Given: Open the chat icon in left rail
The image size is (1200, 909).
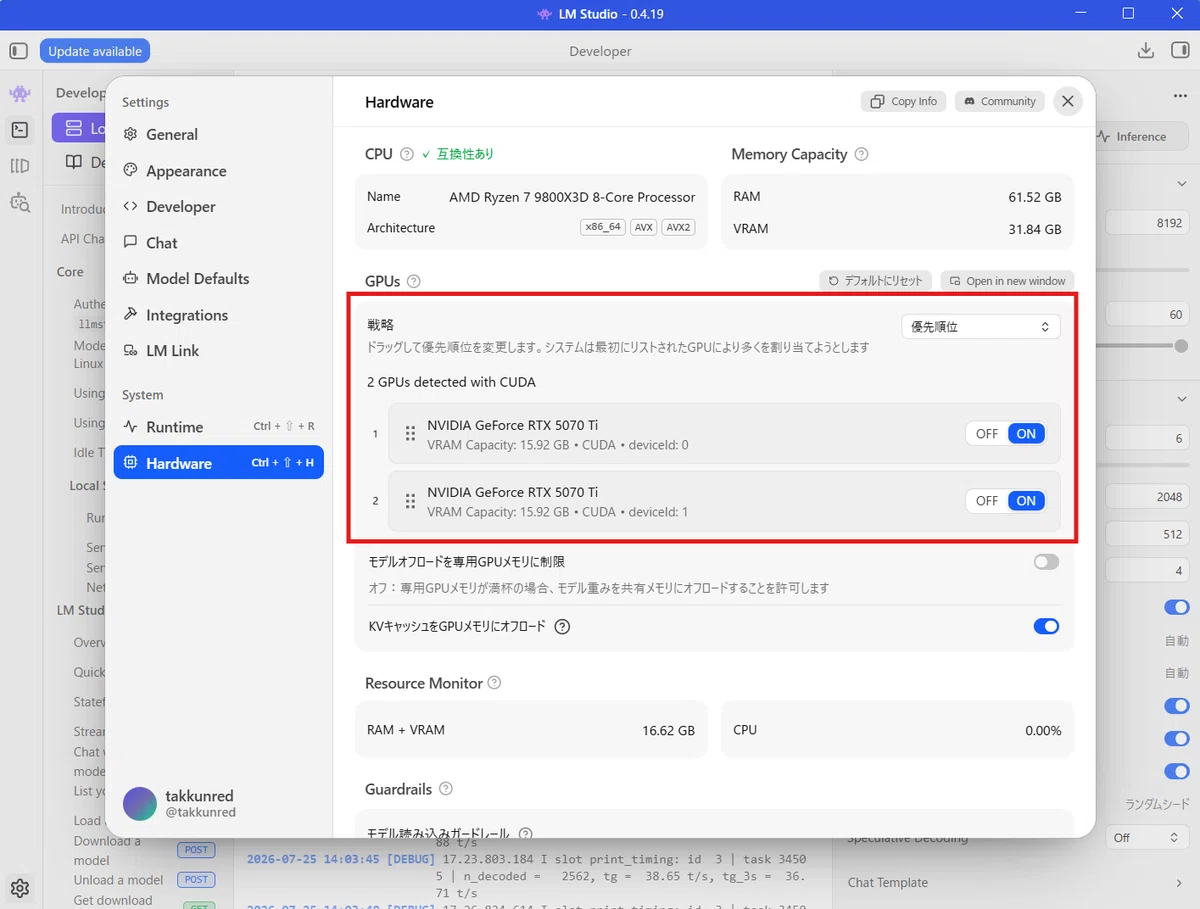Looking at the screenshot, I should click(x=20, y=94).
